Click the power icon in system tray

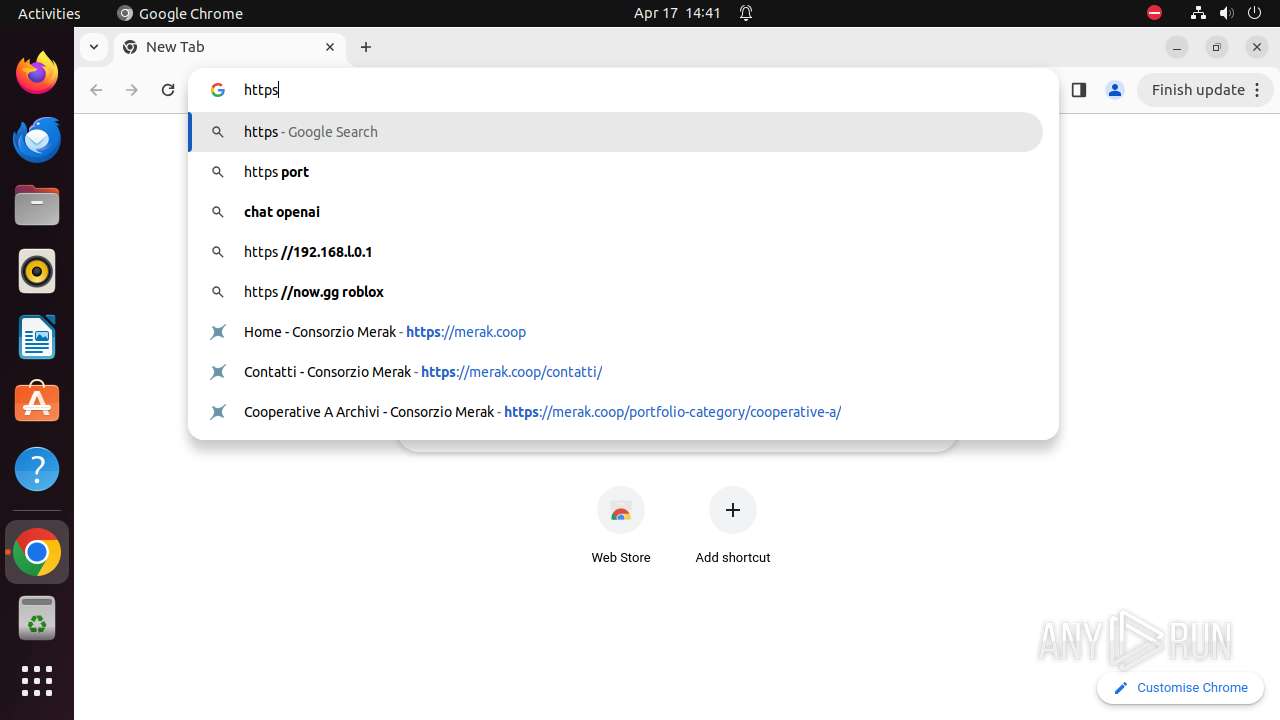pos(1254,13)
